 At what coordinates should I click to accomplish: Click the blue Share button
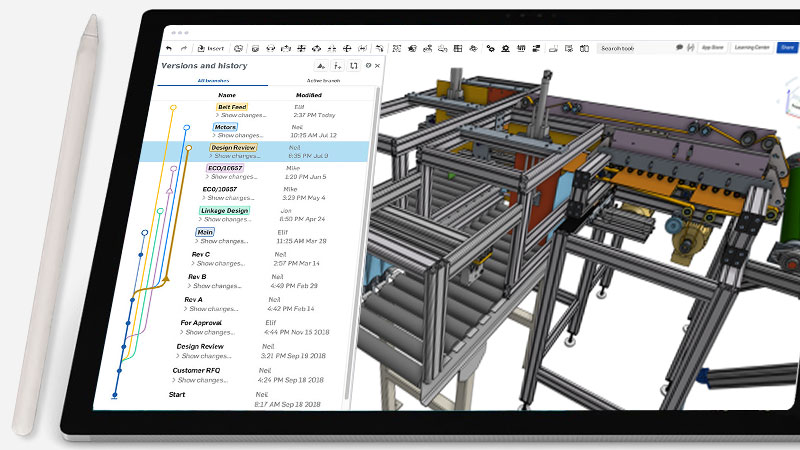coord(787,47)
